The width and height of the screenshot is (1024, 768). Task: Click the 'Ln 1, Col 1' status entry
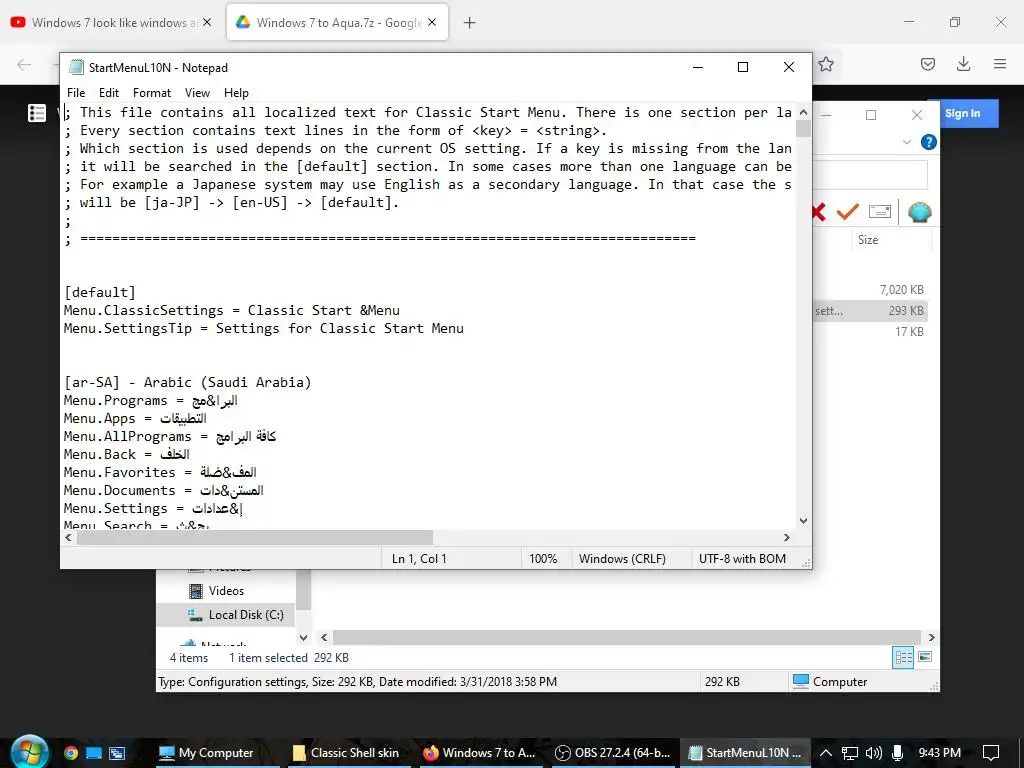[419, 558]
